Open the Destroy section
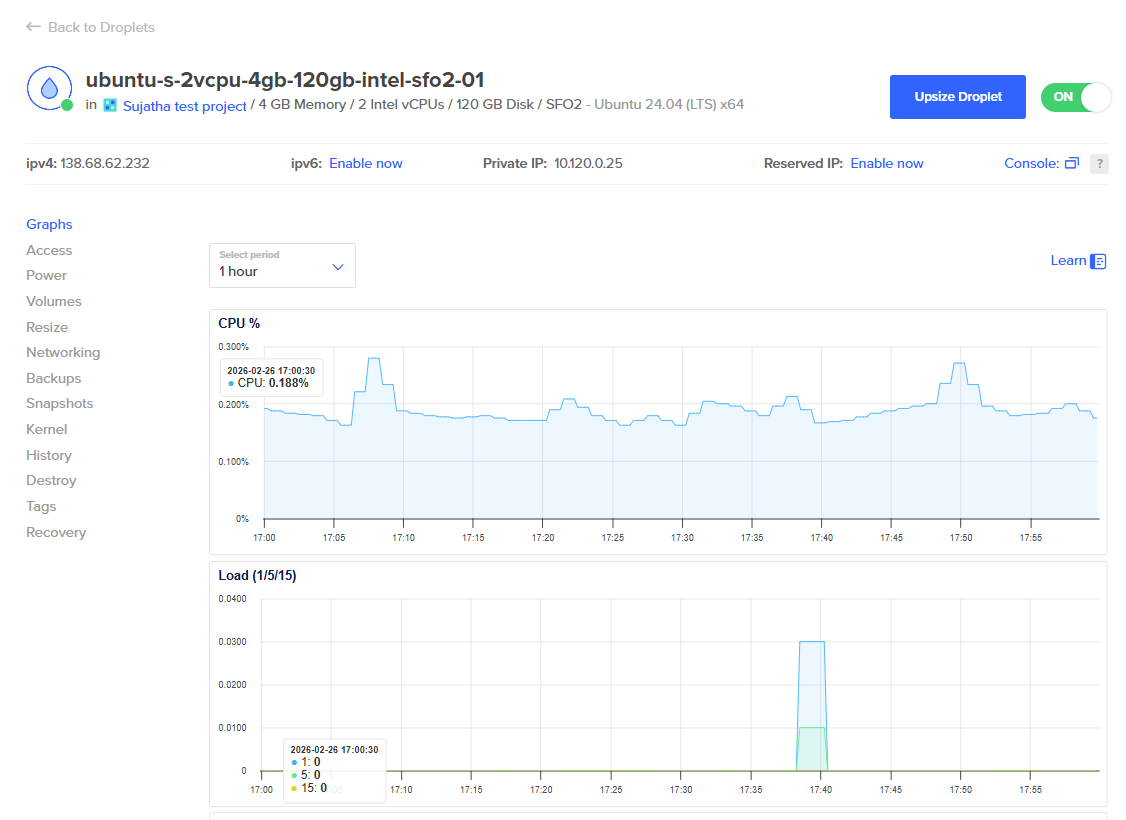Screen dimensions: 1126x820 tap(51, 480)
